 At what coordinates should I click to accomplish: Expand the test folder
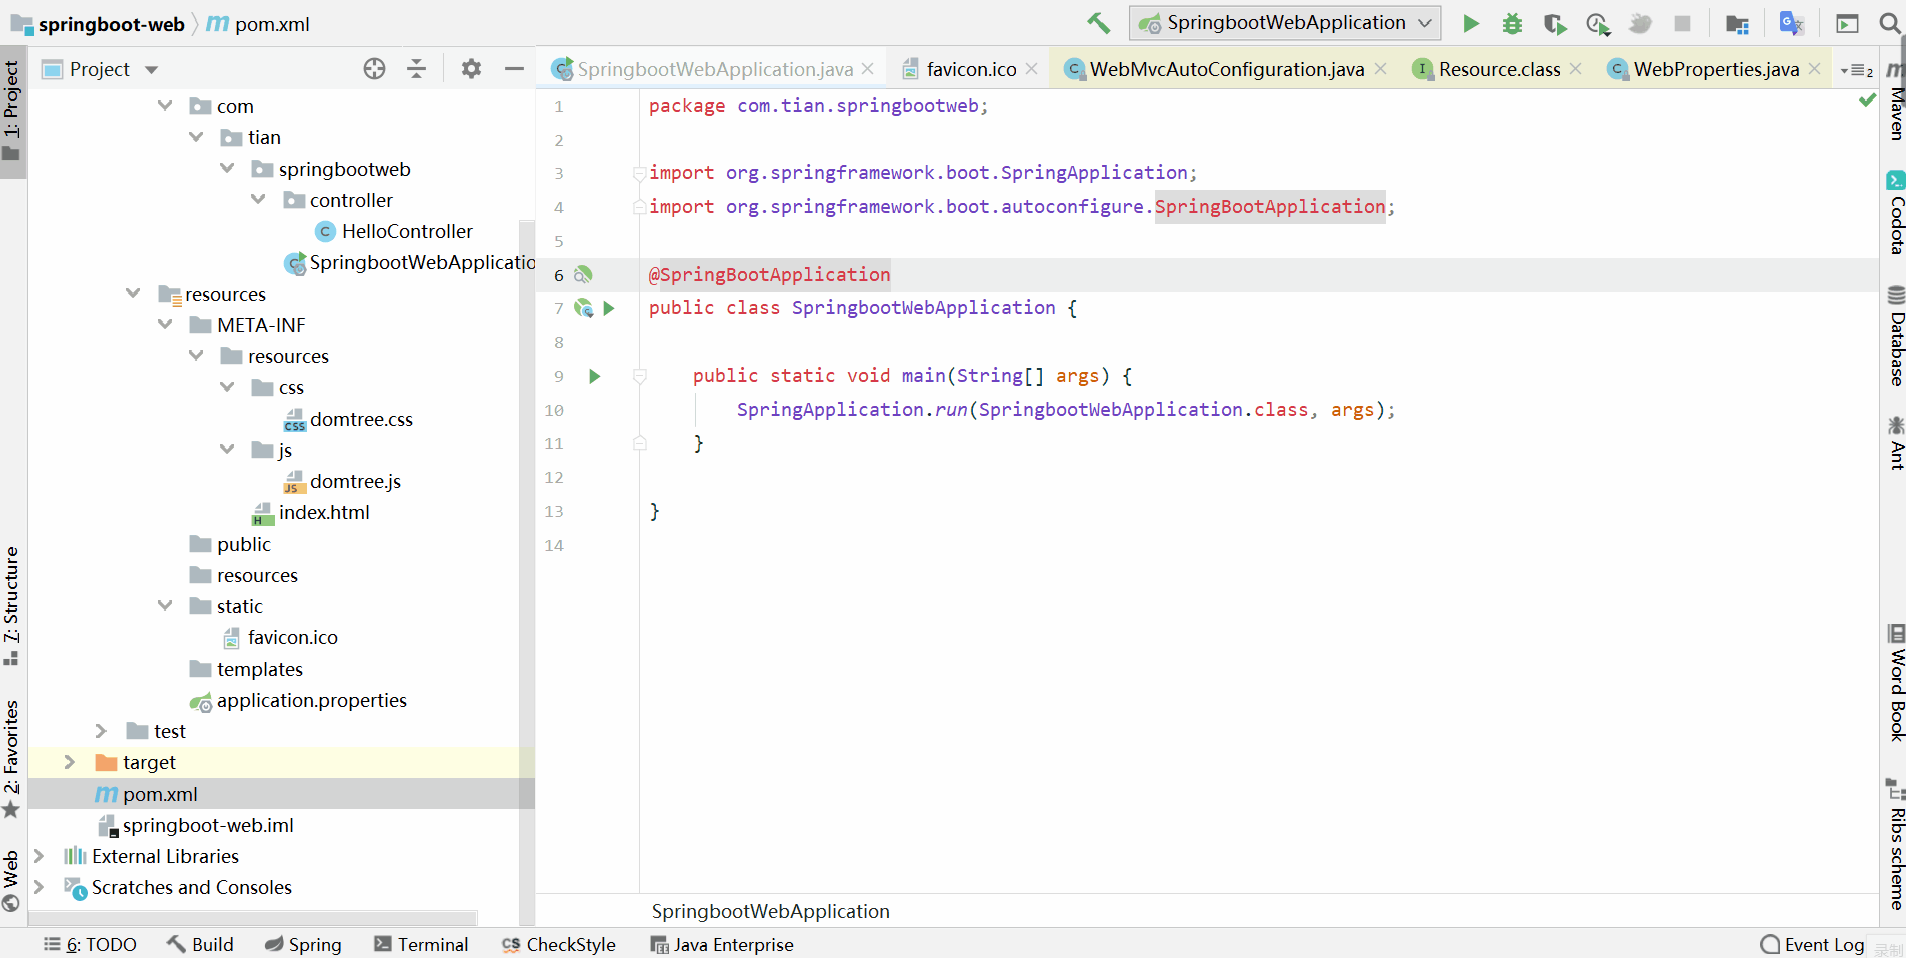coord(100,731)
